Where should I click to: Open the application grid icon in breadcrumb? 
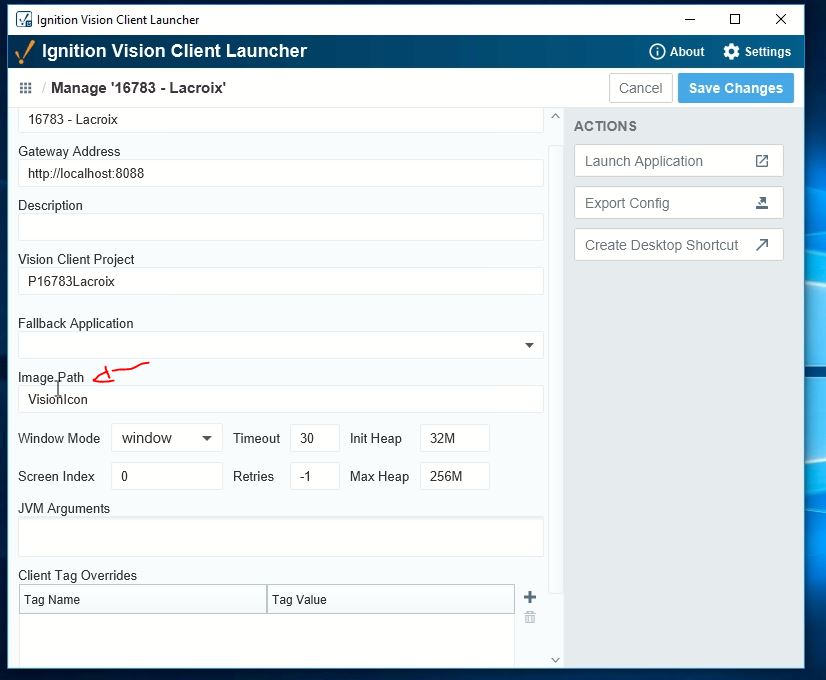25,88
